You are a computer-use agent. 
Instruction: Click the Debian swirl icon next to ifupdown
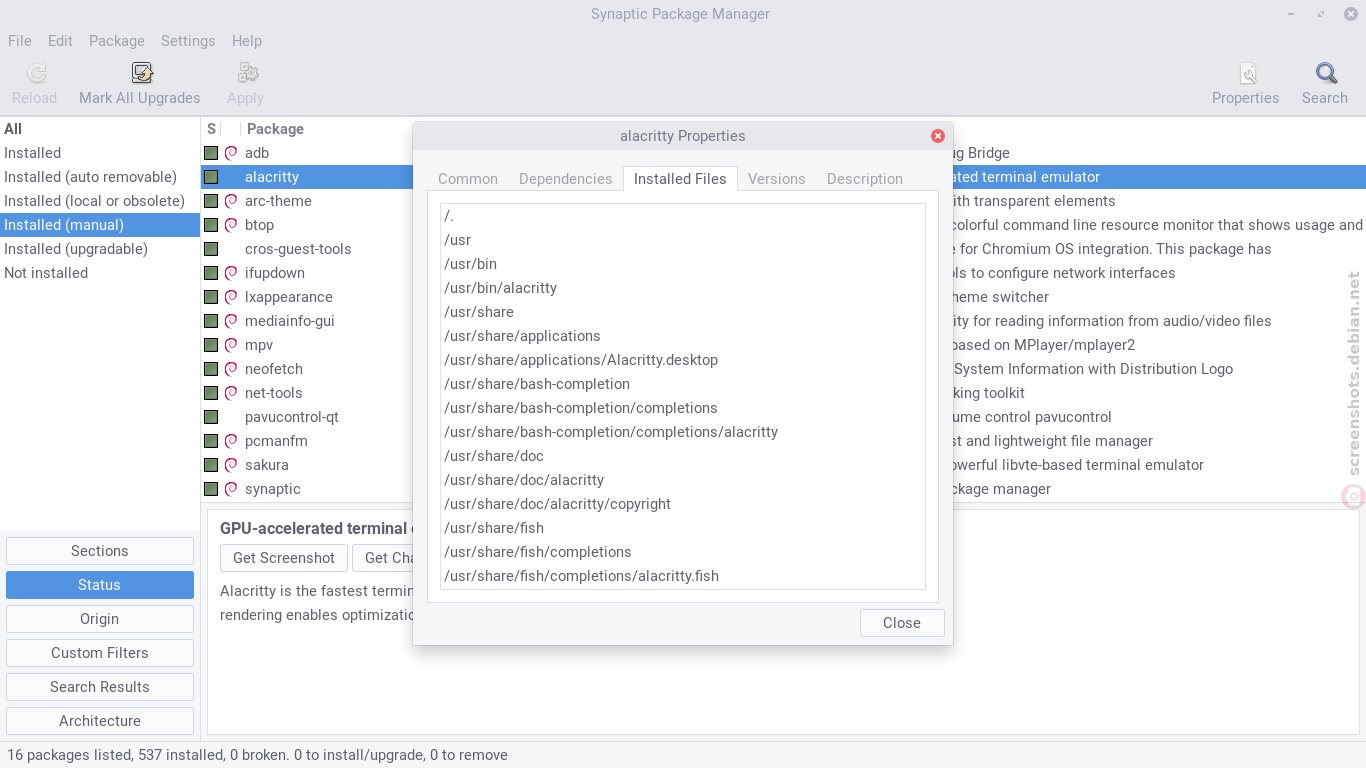[231, 273]
